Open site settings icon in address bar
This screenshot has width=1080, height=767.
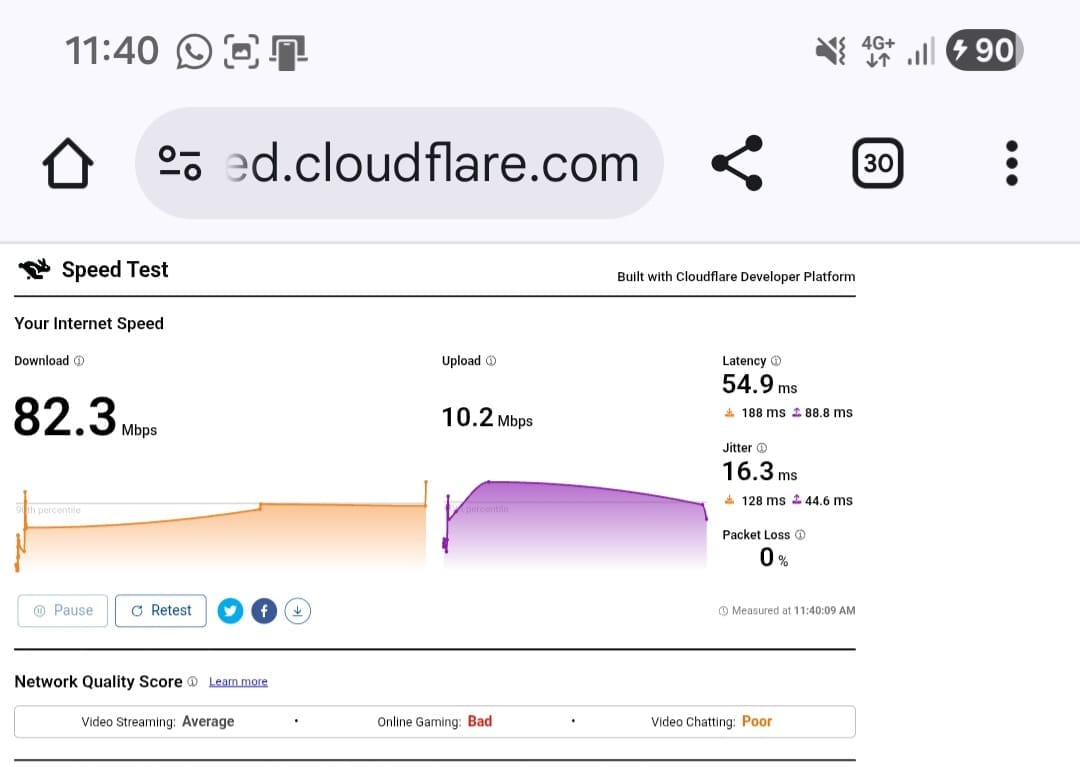click(180, 163)
